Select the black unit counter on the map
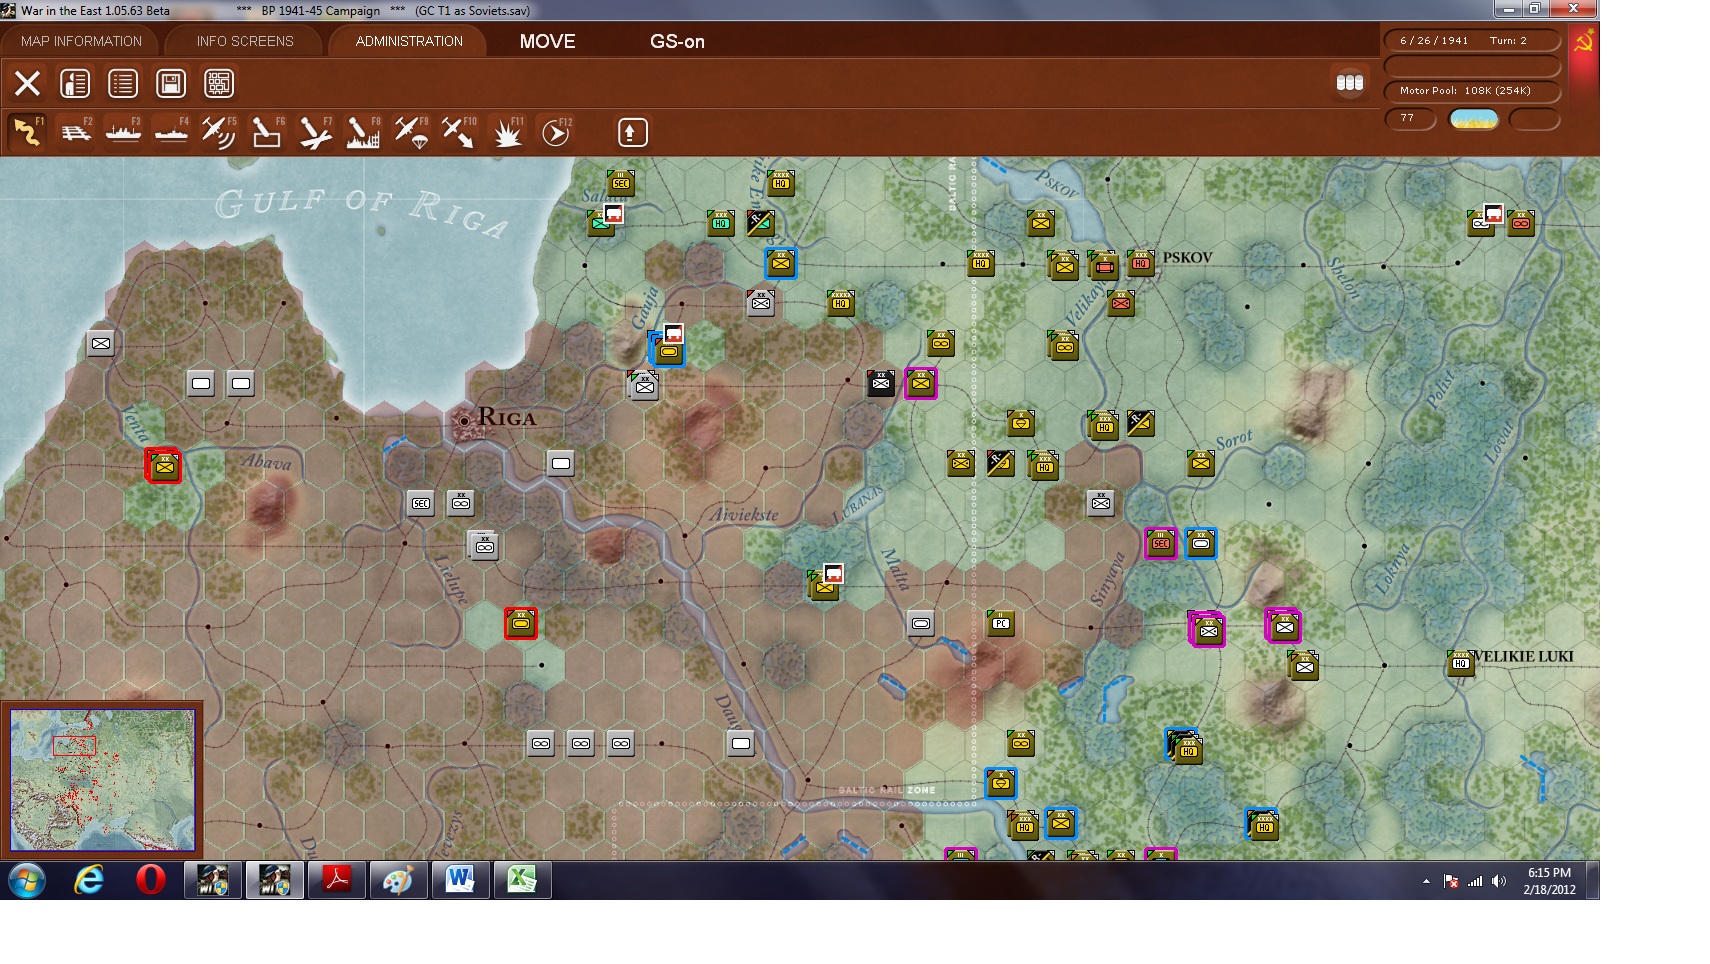This screenshot has height=964, width=1710. [880, 383]
